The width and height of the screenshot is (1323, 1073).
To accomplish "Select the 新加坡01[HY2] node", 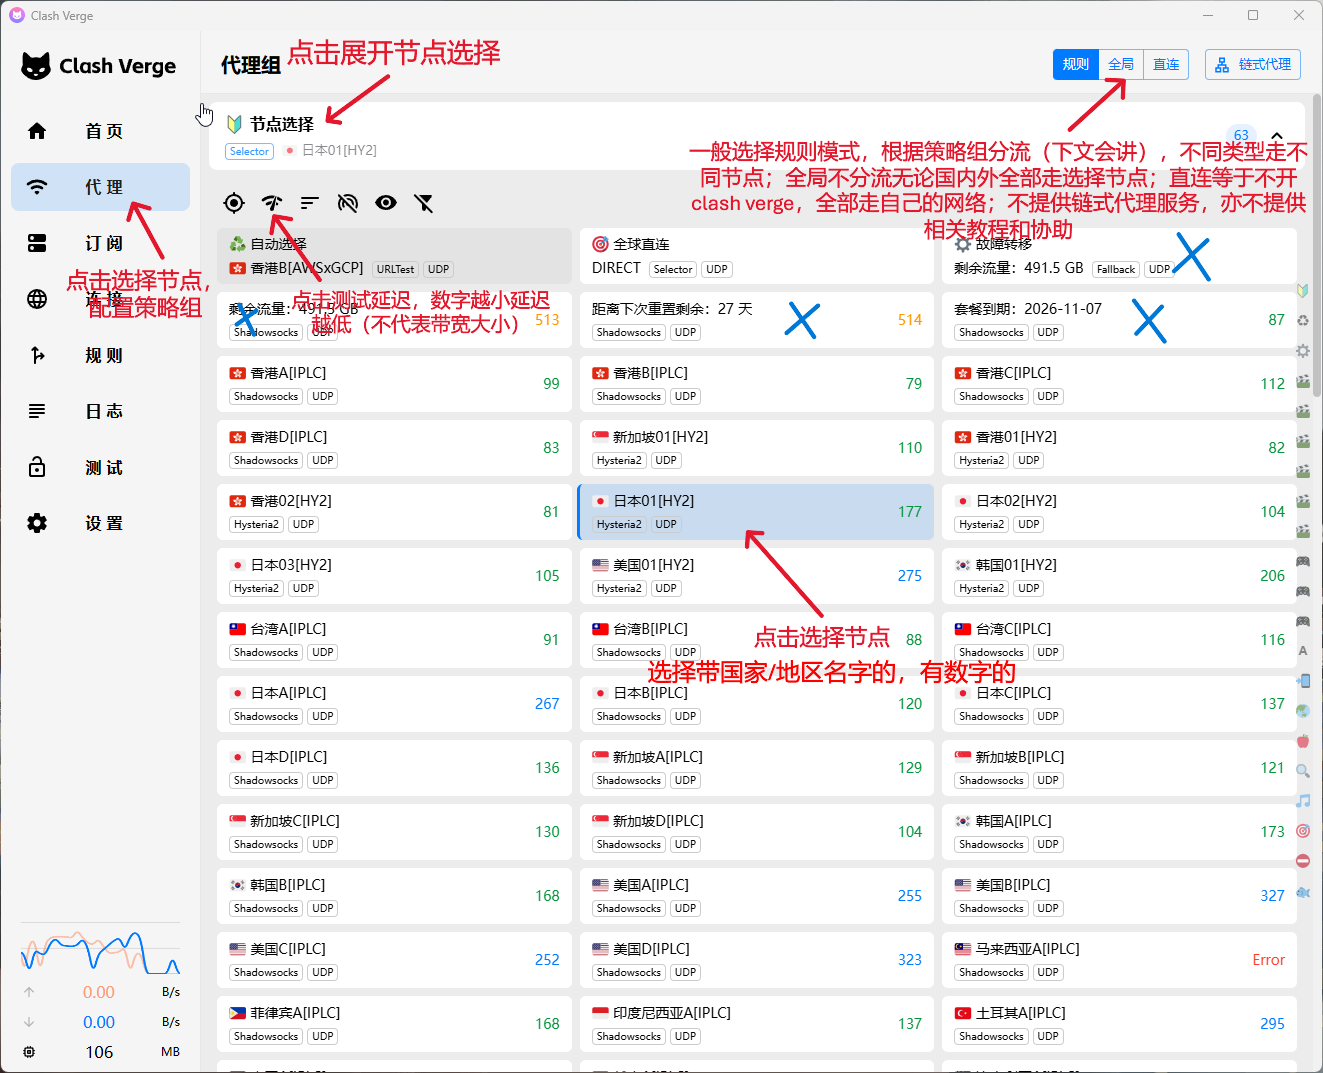I will 756,448.
